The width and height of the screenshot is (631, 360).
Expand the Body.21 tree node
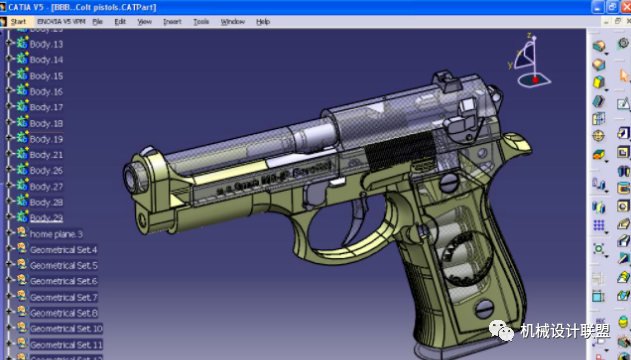pyautogui.click(x=9, y=154)
